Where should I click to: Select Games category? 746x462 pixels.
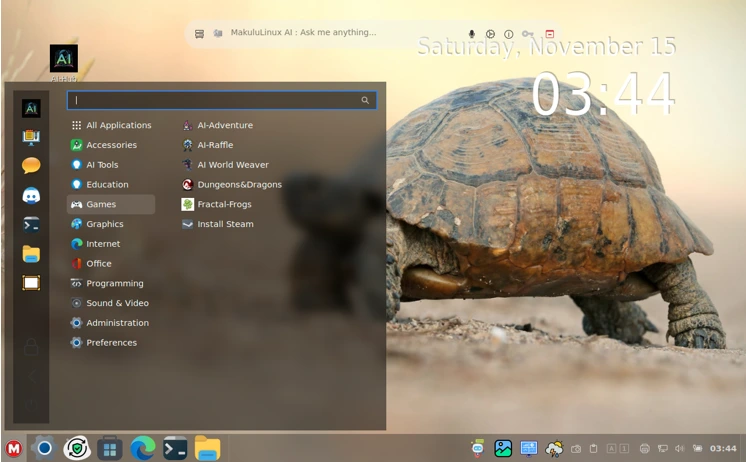coord(111,204)
